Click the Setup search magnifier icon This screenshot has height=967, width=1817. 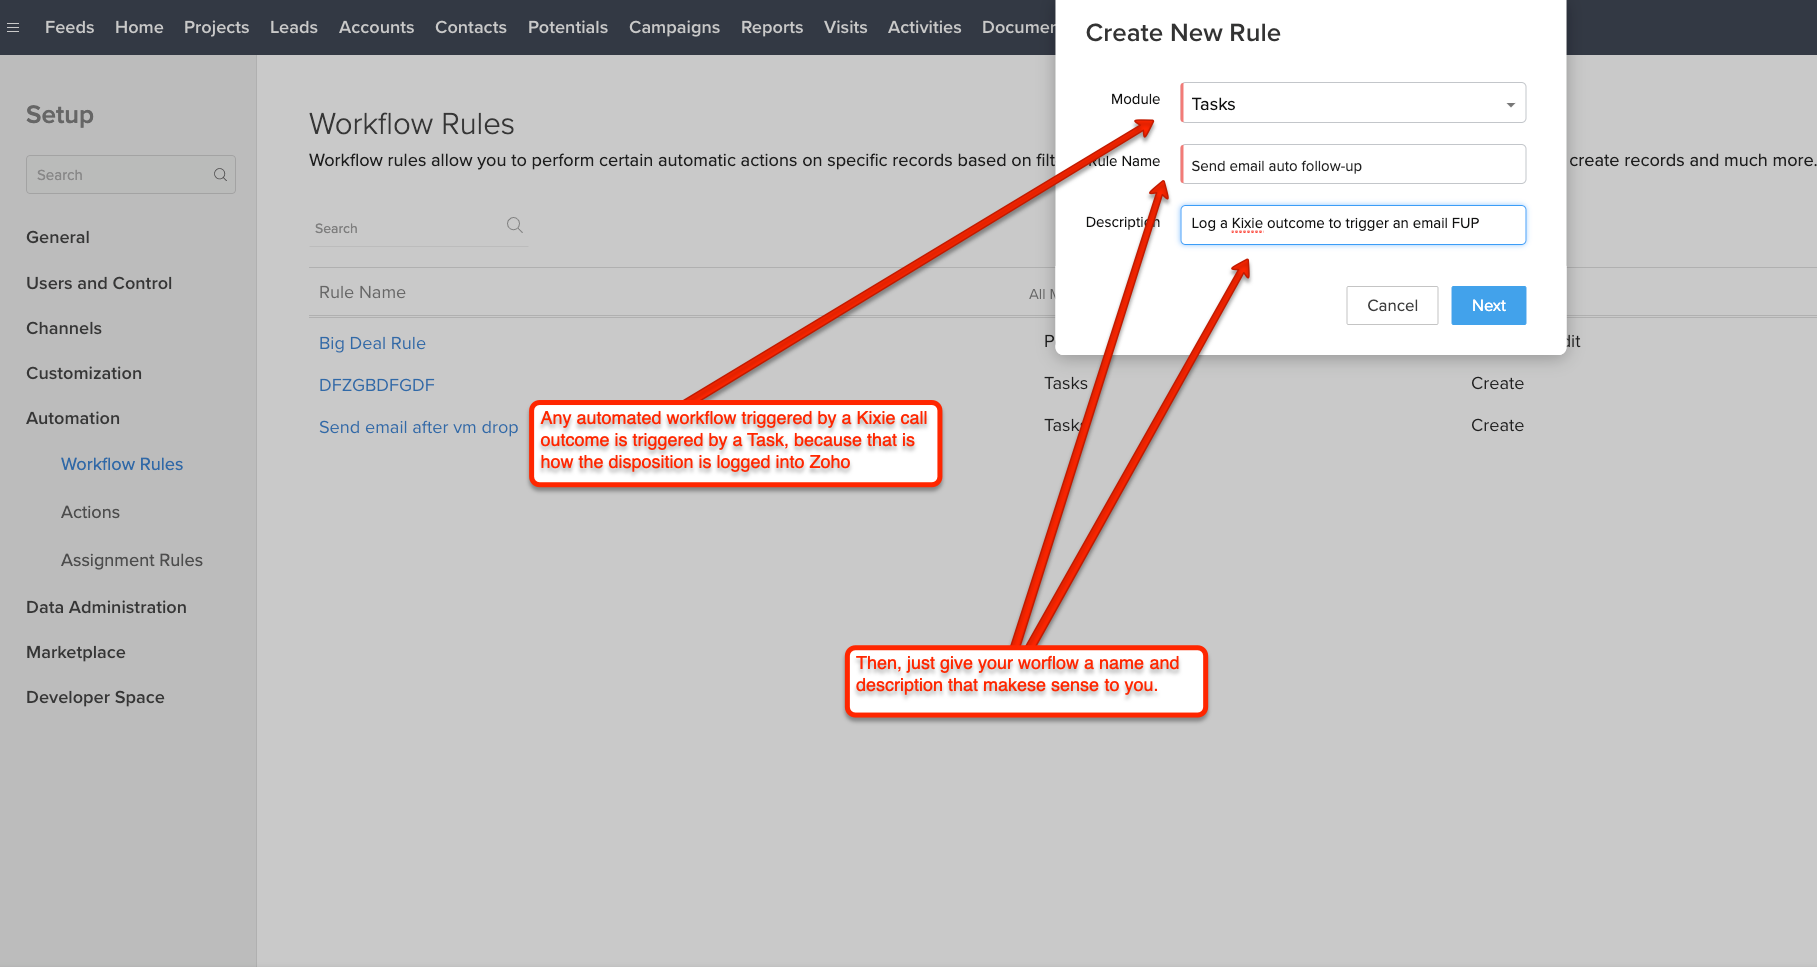[220, 175]
